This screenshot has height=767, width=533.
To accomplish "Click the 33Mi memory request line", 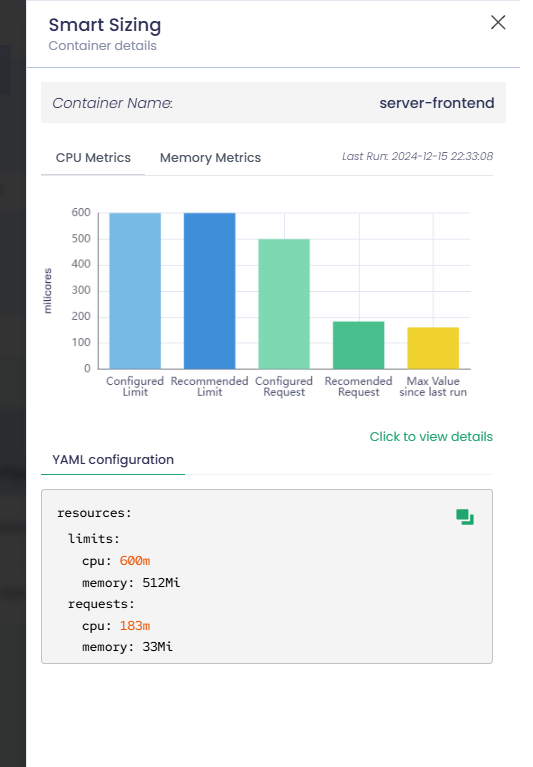I will point(127,647).
